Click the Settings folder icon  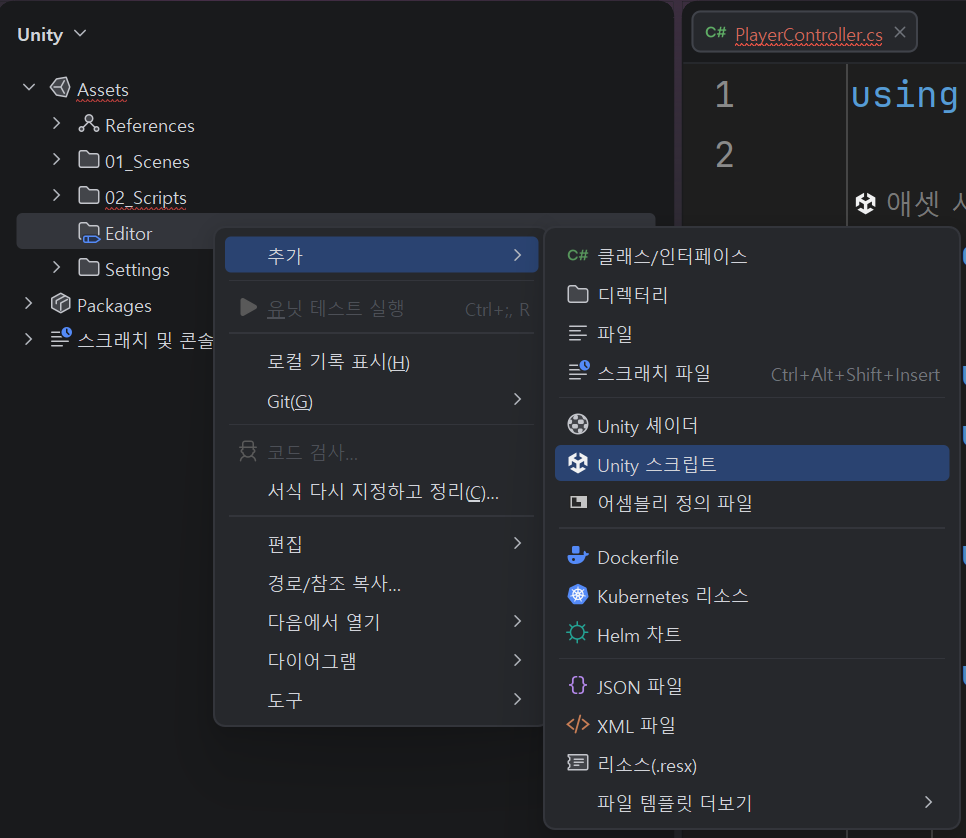point(89,268)
